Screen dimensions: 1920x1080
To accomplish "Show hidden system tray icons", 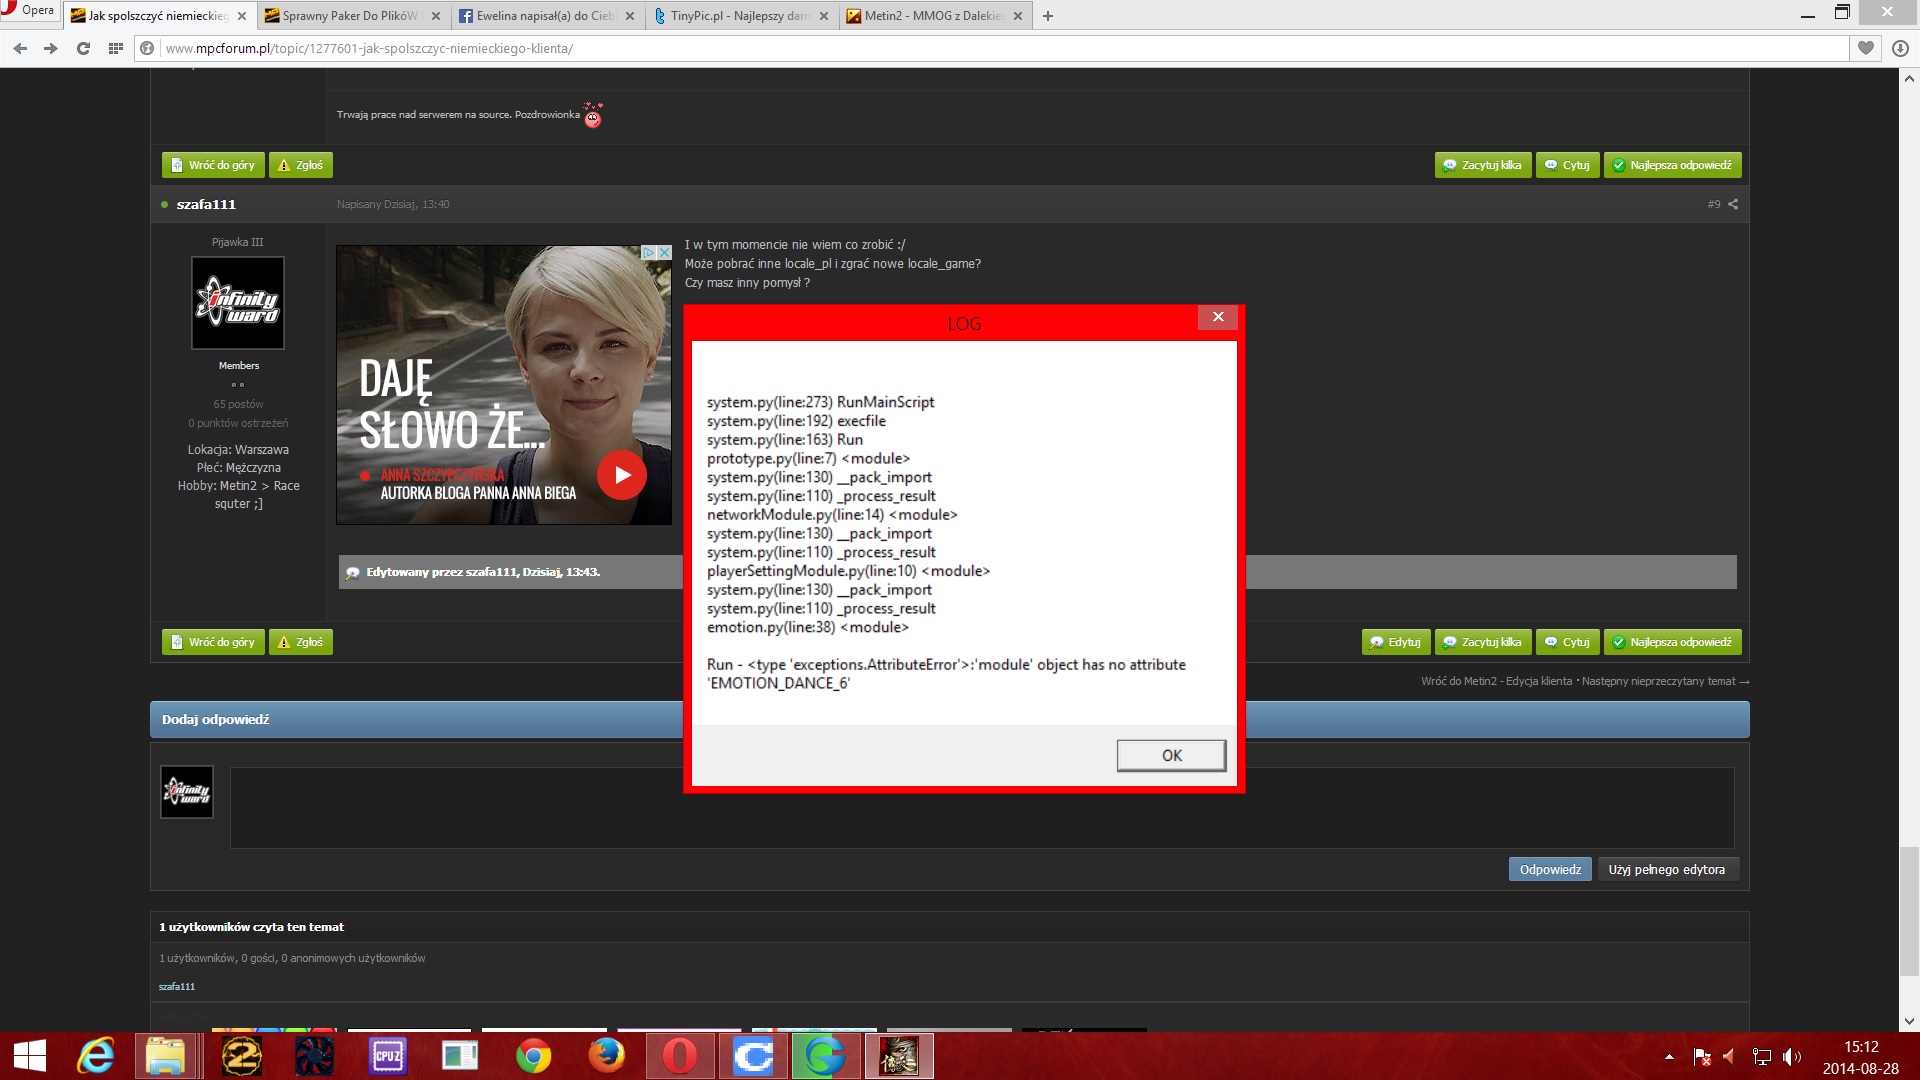I will point(1669,1057).
